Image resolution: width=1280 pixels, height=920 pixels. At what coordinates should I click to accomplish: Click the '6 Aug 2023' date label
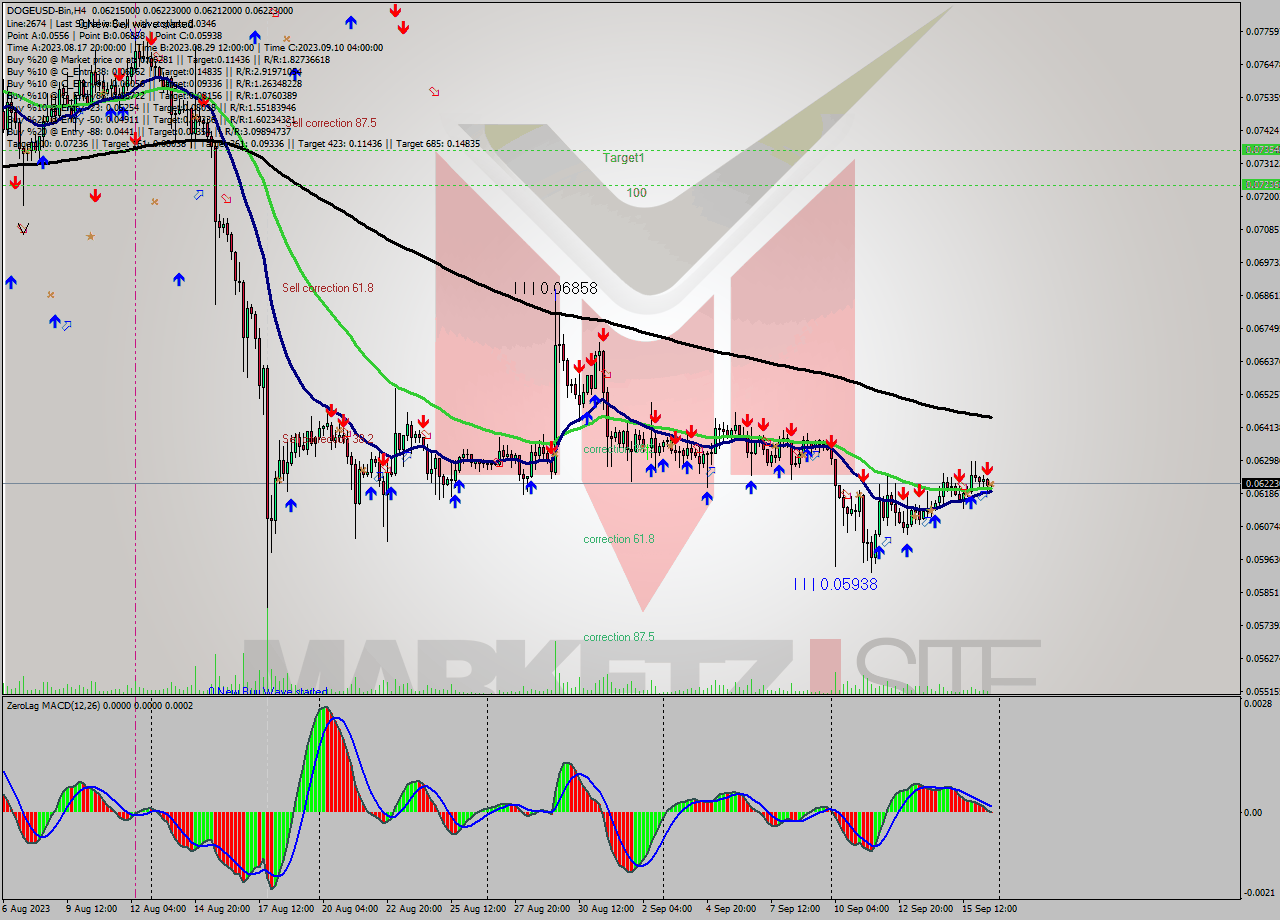pyautogui.click(x=27, y=909)
